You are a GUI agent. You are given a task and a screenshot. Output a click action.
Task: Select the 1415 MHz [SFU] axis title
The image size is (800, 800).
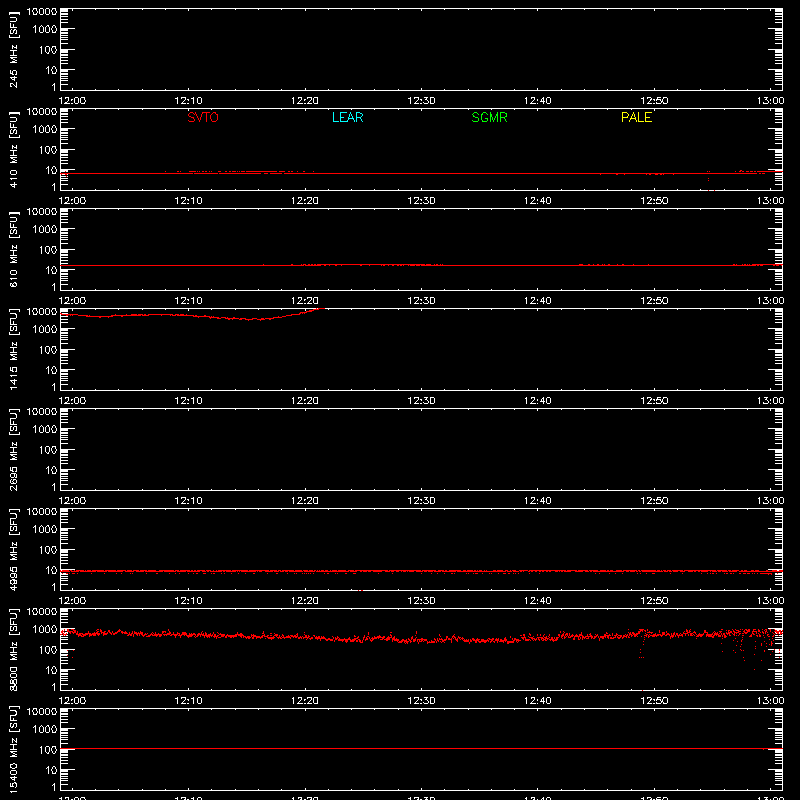[x=14, y=349]
